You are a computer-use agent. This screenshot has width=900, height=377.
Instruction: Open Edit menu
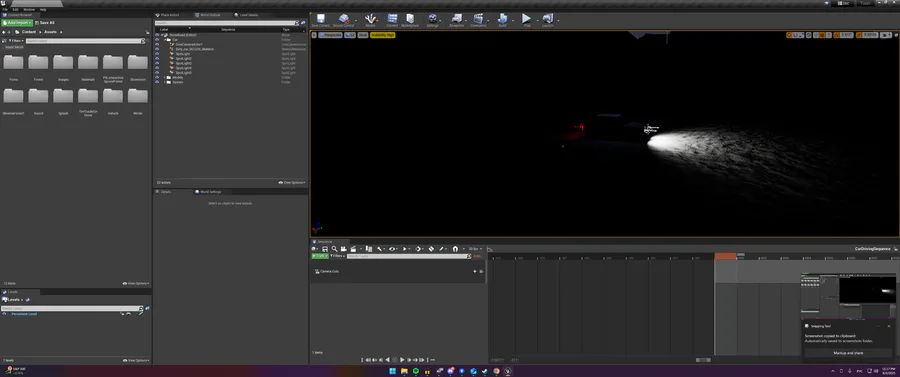(x=15, y=10)
